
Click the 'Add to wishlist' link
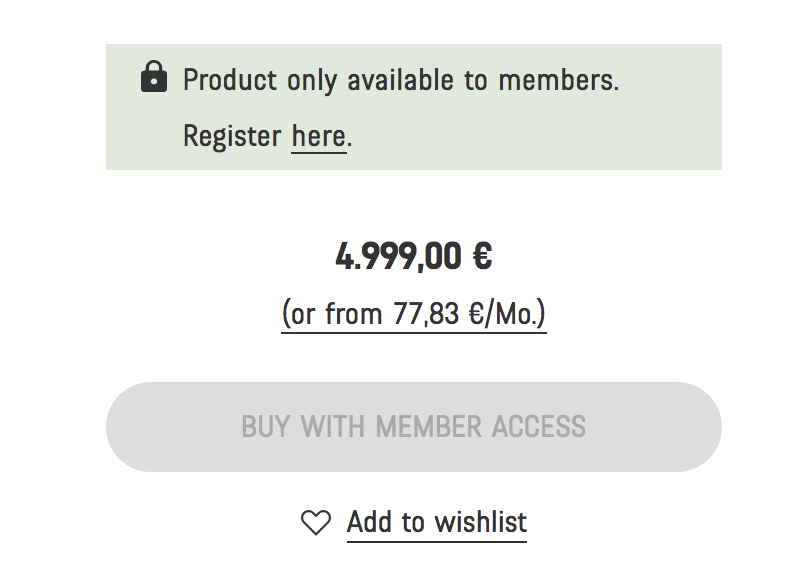click(436, 522)
